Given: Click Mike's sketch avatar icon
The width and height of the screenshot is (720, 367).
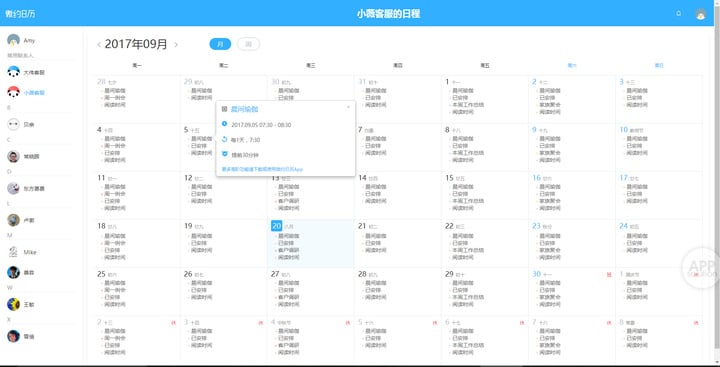Looking at the screenshot, I should pyautogui.click(x=13, y=252).
